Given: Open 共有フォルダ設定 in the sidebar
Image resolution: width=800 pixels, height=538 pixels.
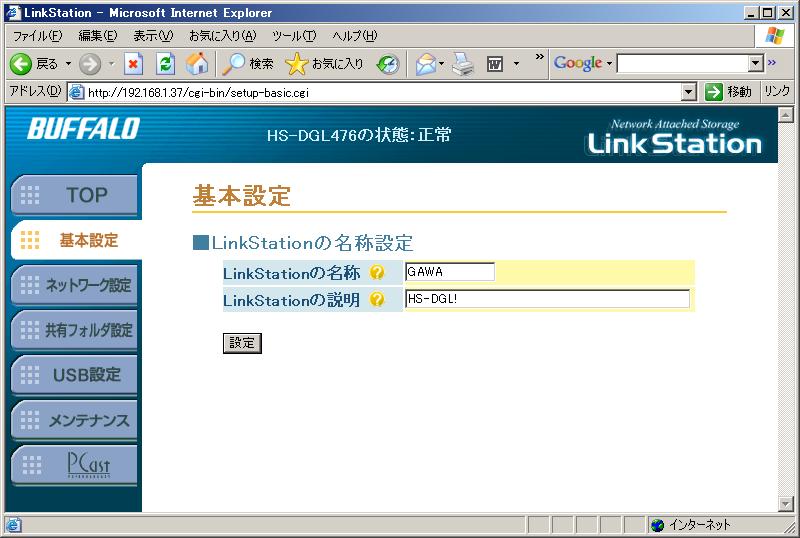Looking at the screenshot, I should 74,330.
